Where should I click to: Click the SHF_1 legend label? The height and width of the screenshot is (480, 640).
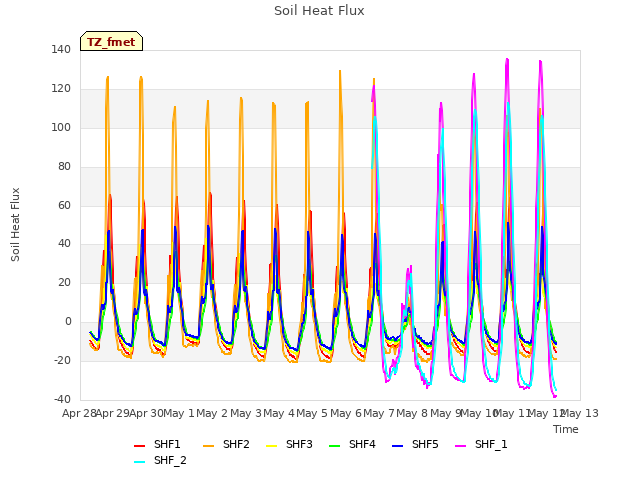(x=491, y=444)
